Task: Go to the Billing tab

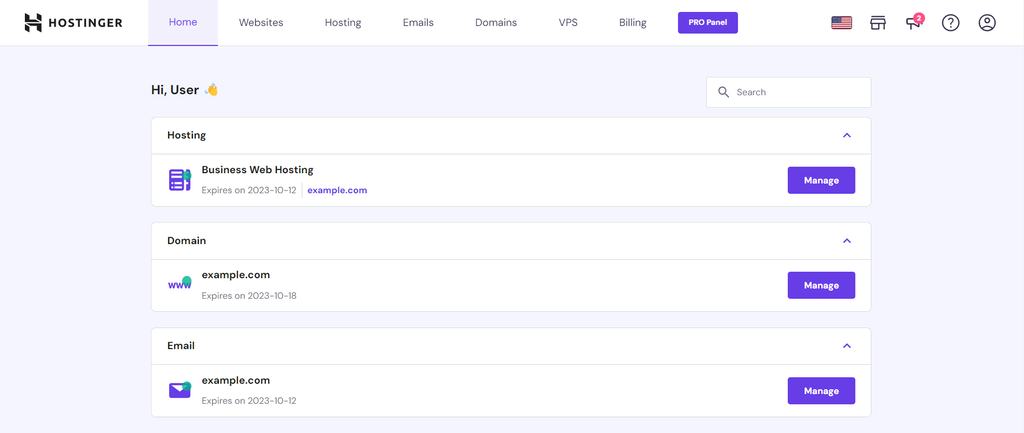Action: pos(632,23)
